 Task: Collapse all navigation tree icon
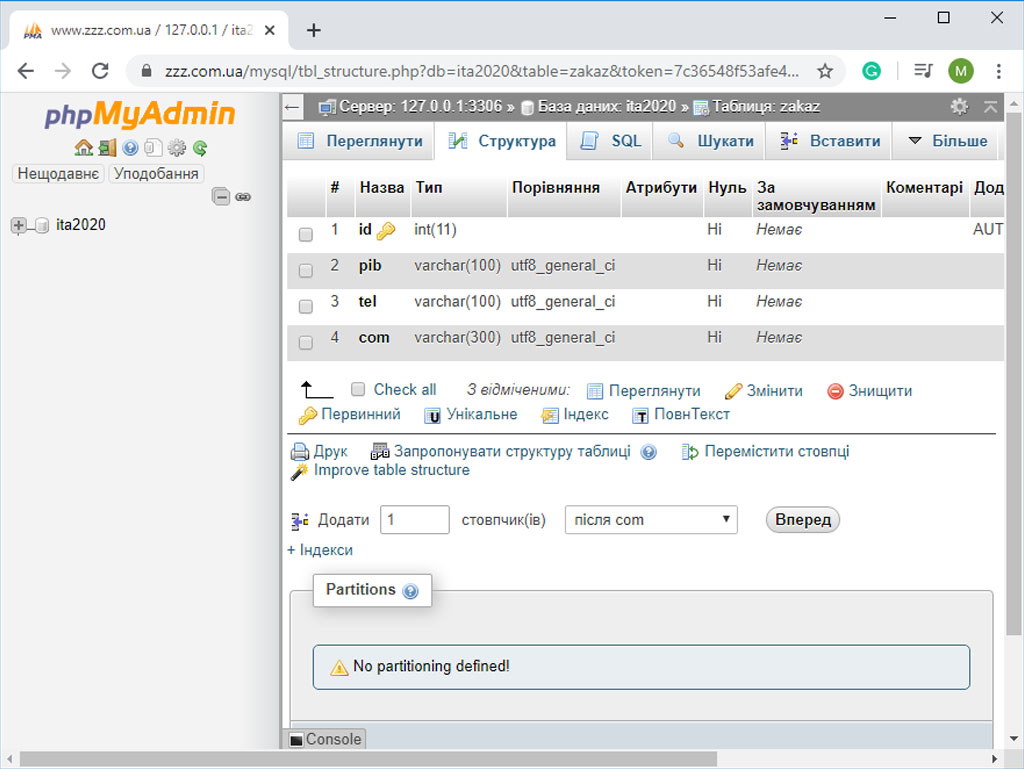point(221,196)
